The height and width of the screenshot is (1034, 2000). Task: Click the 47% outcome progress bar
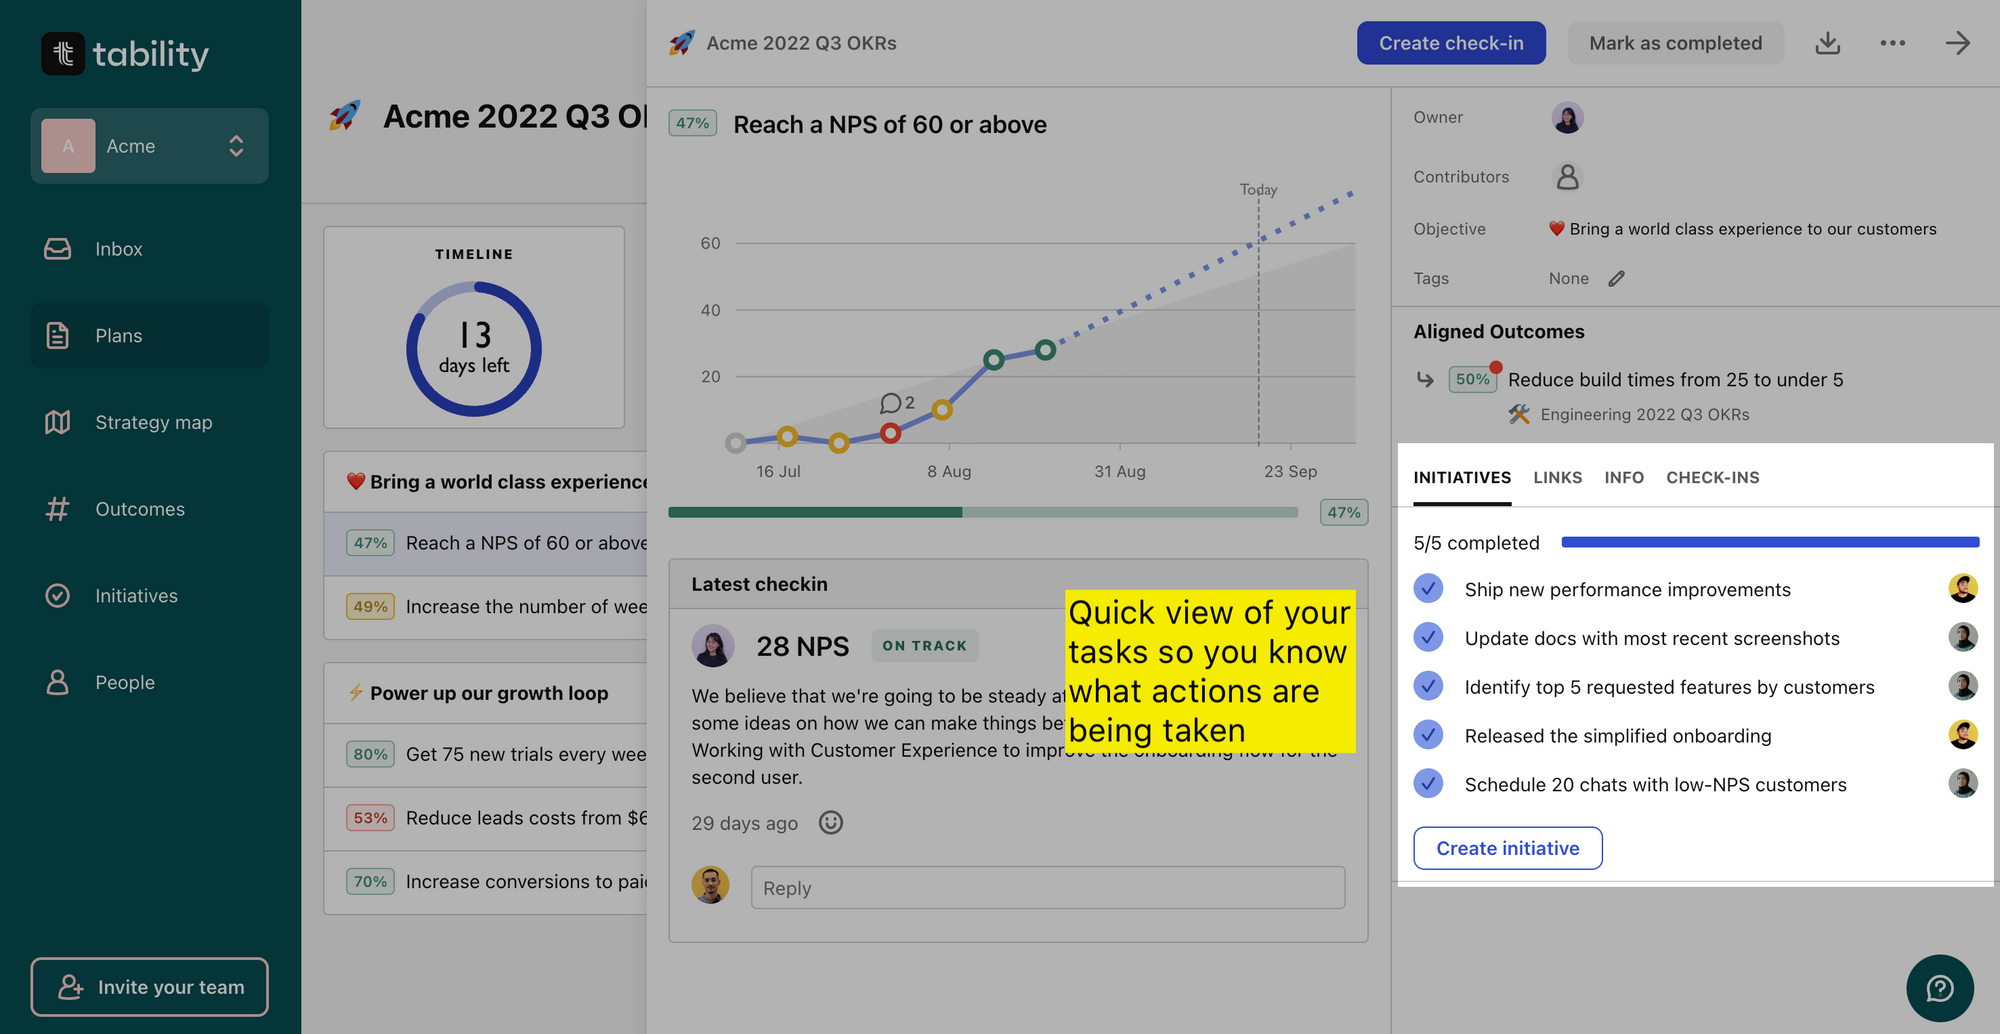pos(983,512)
